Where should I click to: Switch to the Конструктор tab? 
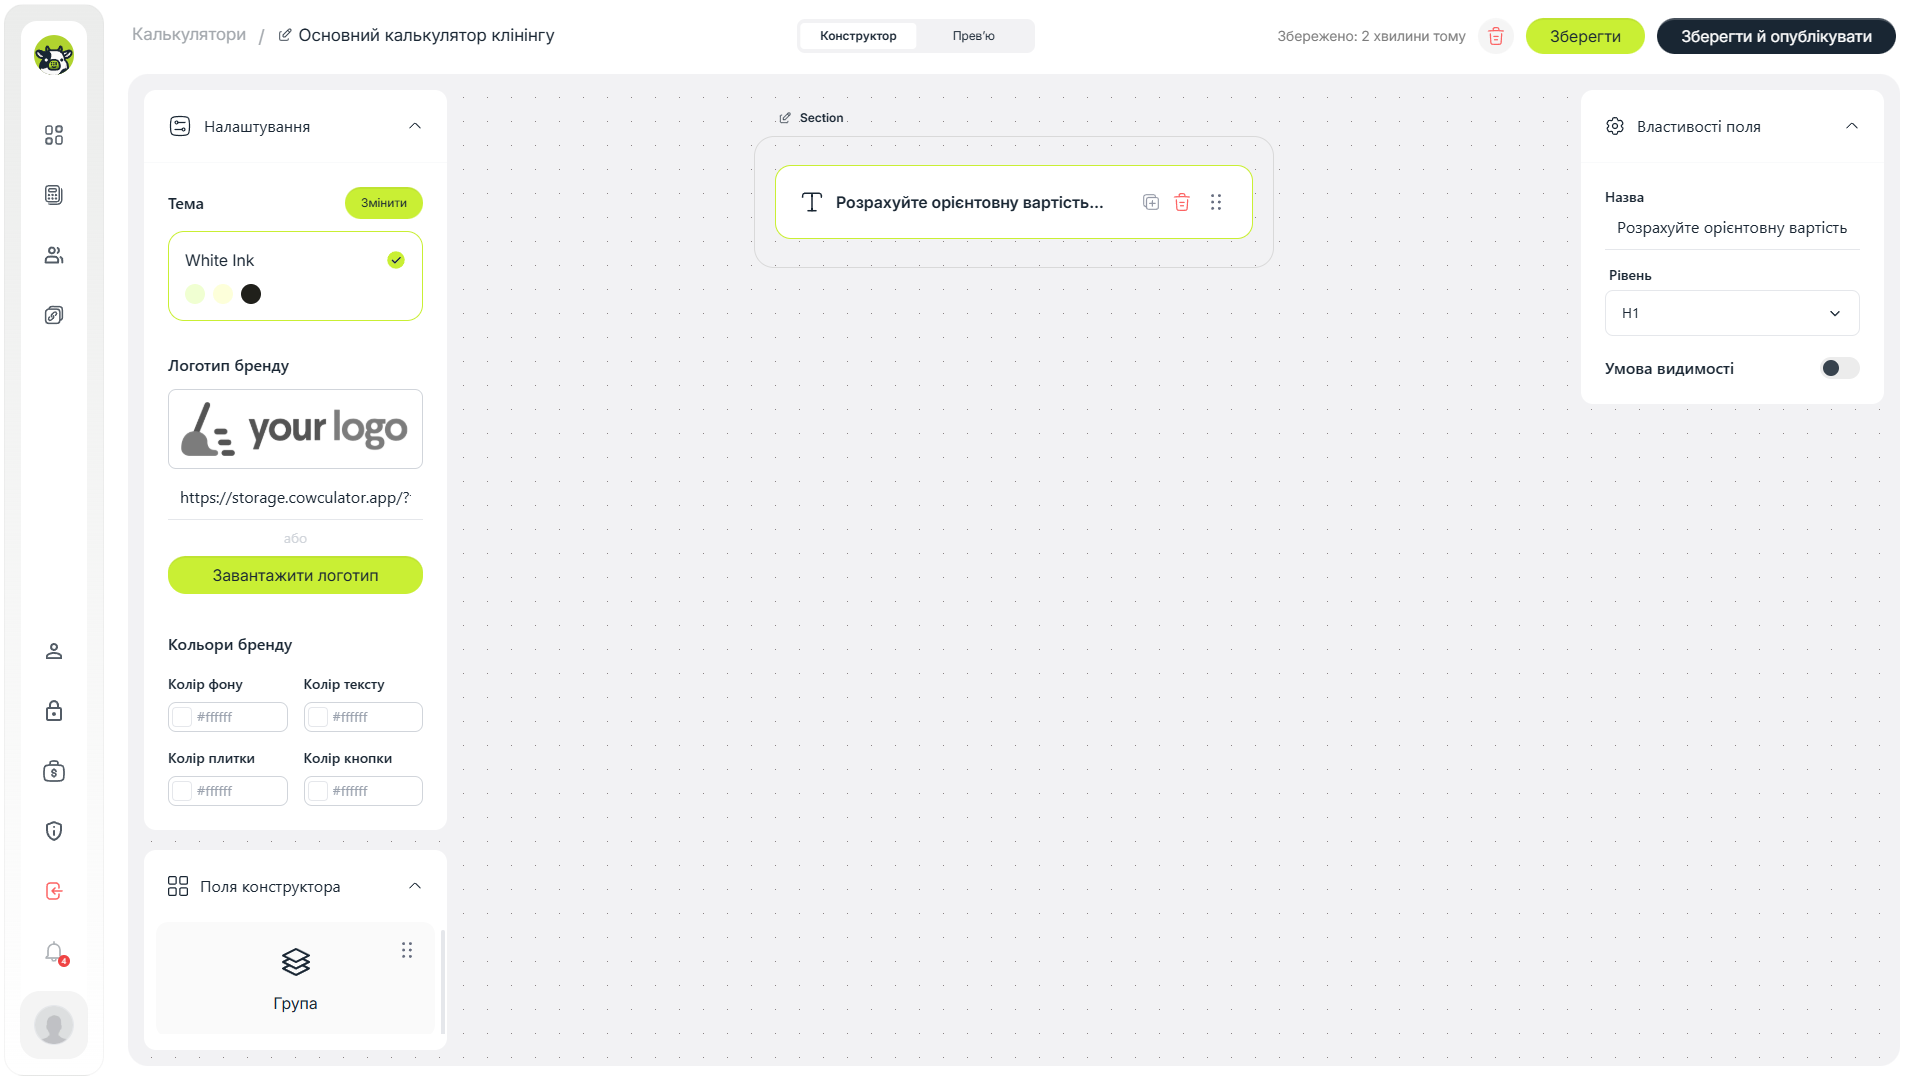click(858, 36)
